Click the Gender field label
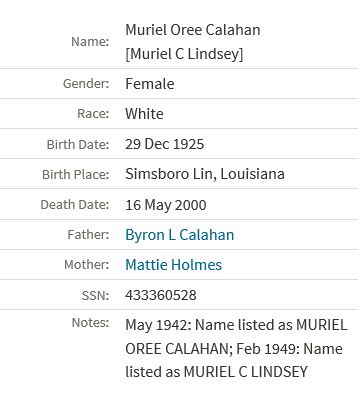 coord(86,84)
